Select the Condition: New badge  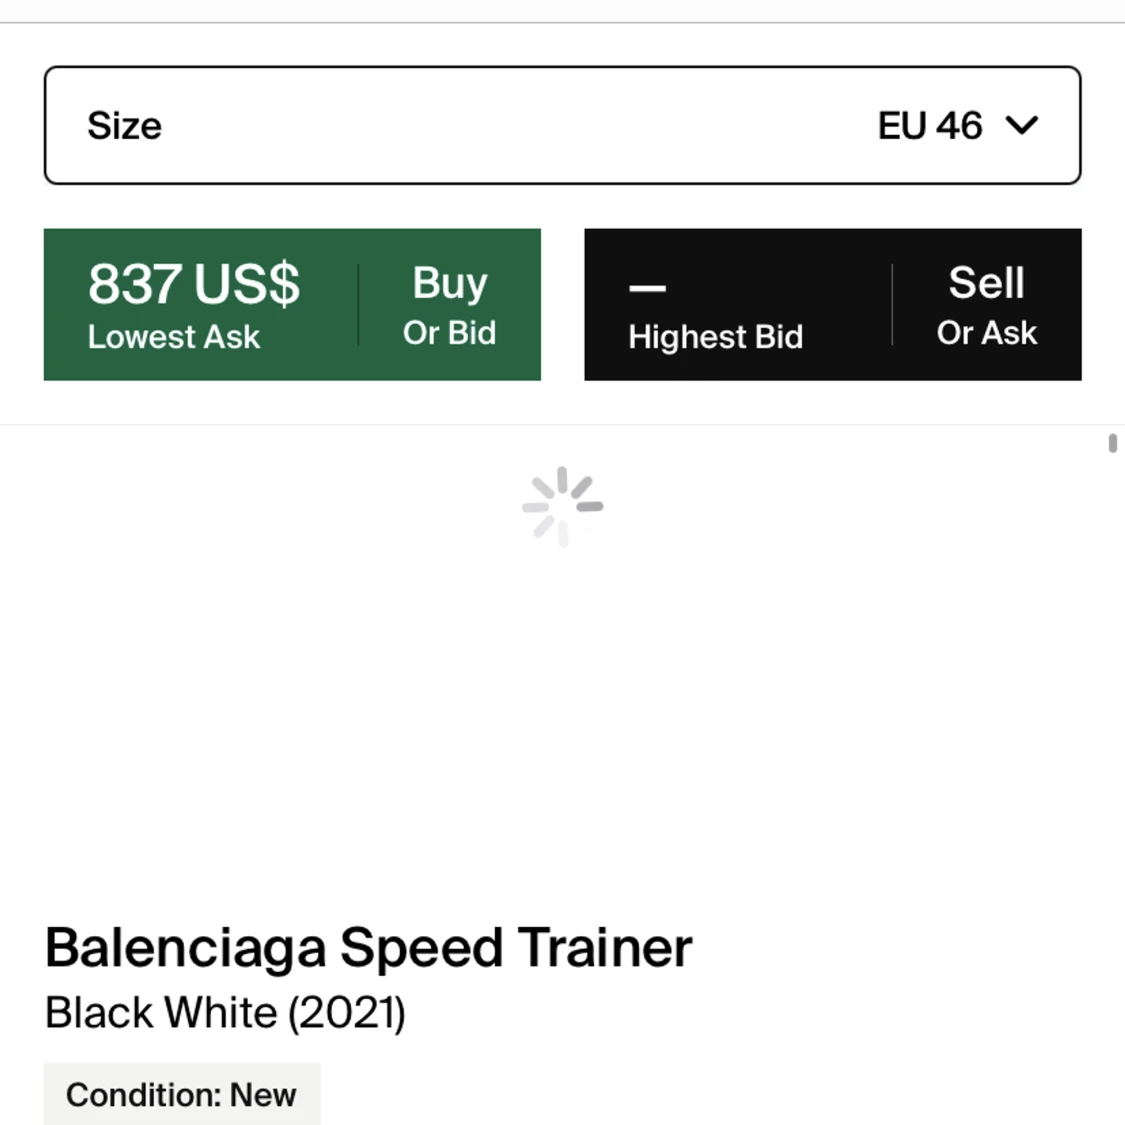pyautogui.click(x=181, y=1094)
